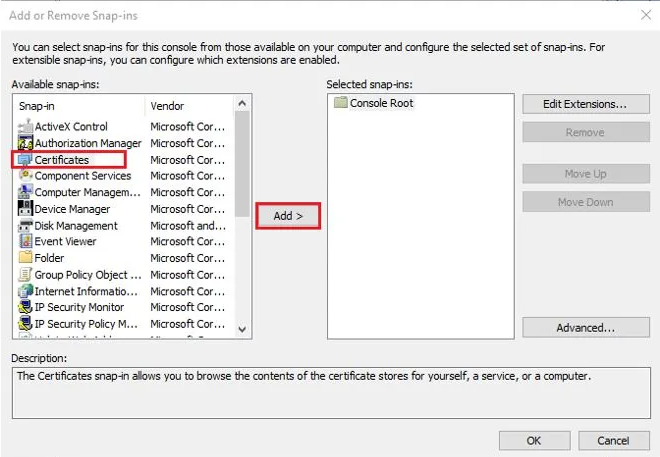660x457 pixels.
Task: Click the scroll down arrow in snap-in list
Action: [242, 329]
